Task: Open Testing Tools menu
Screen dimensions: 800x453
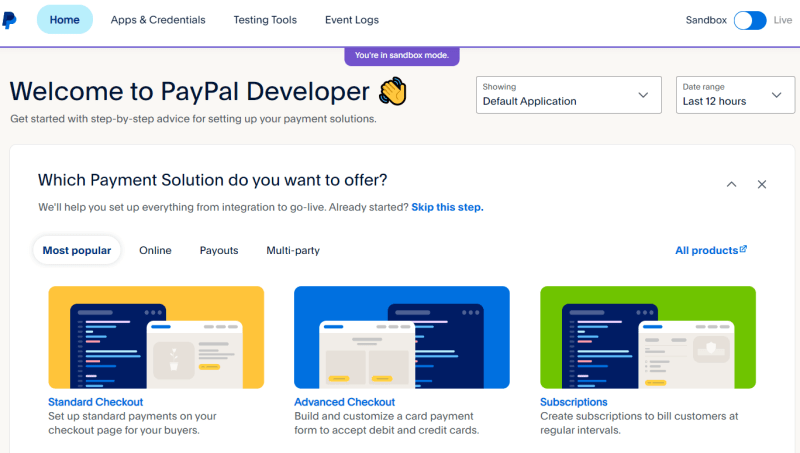Action: point(265,19)
